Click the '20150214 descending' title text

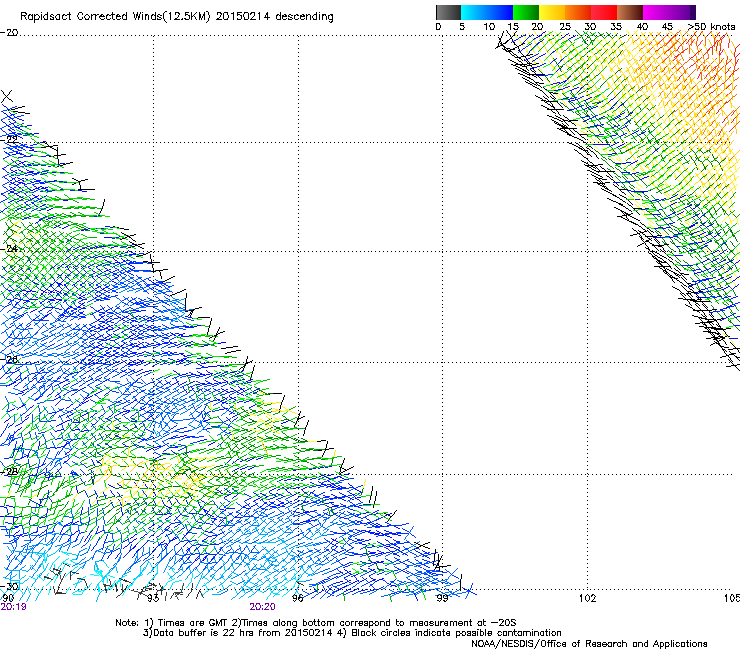[x=274, y=17]
